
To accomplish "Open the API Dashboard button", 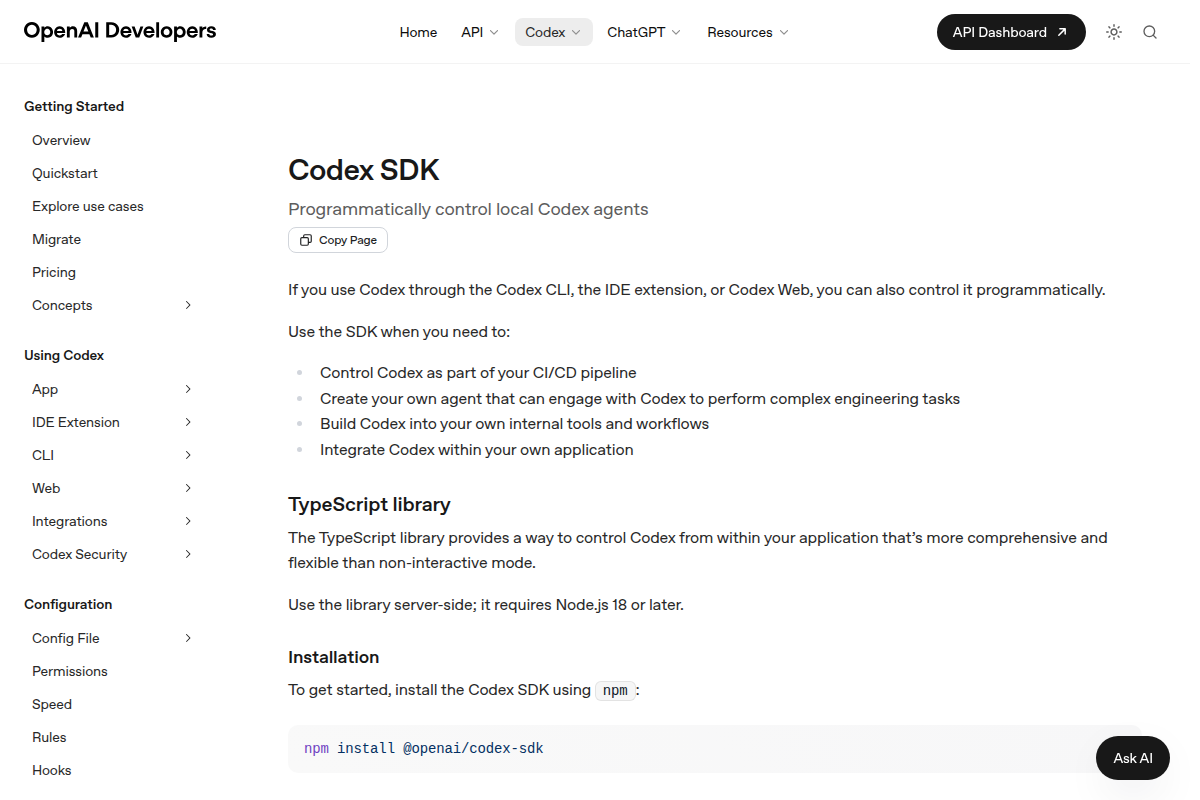I will [1011, 32].
